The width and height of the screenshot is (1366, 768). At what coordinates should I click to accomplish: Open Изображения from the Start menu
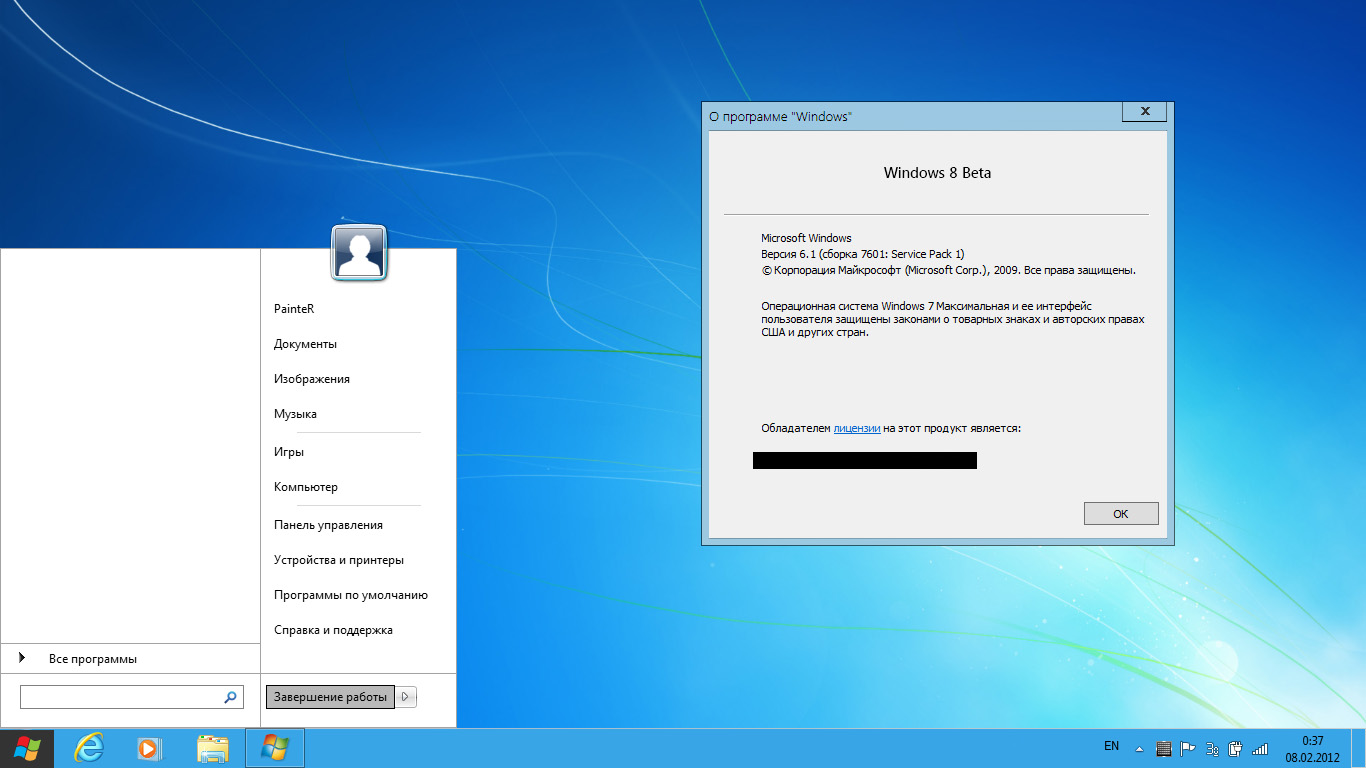click(x=312, y=379)
